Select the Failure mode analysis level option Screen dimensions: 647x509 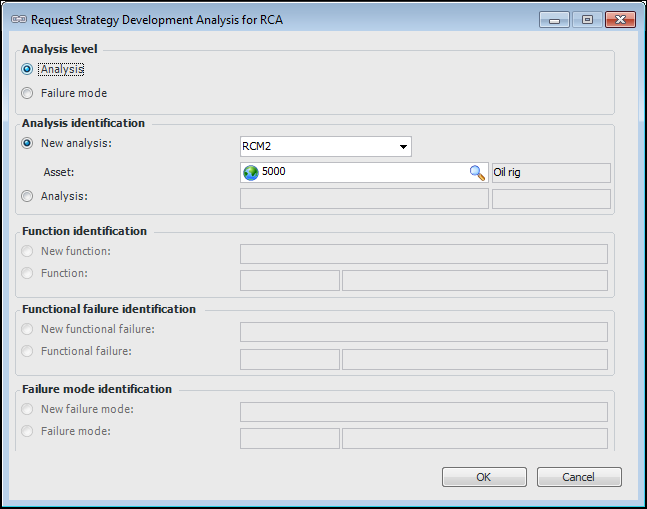pyautogui.click(x=27, y=93)
